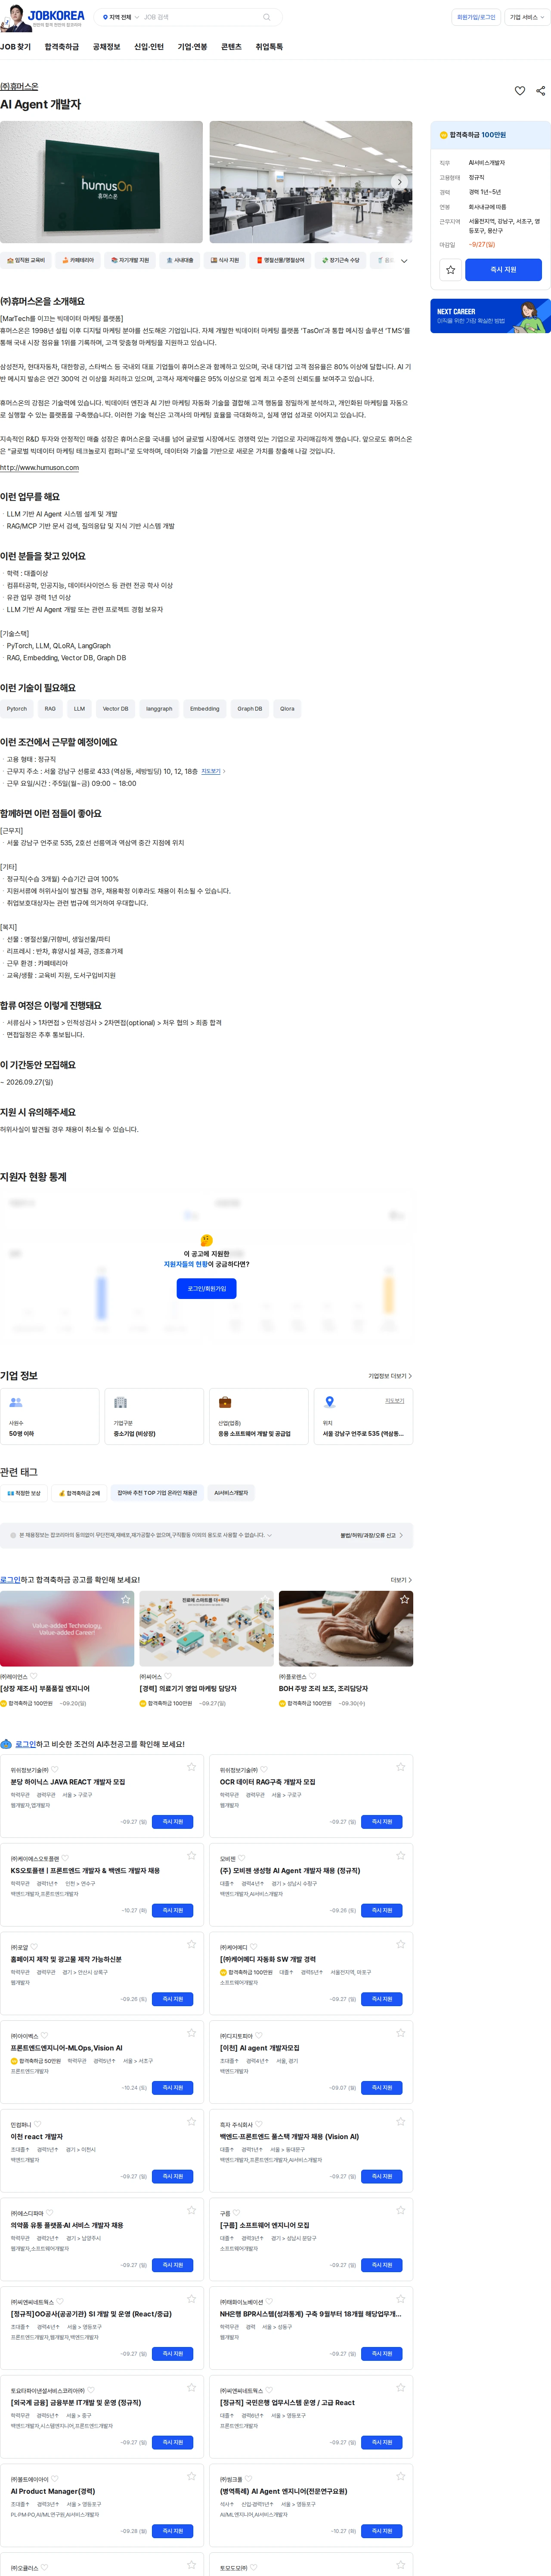Open the 합격축하금 menu
This screenshot has height=2576, width=551.
coord(61,47)
